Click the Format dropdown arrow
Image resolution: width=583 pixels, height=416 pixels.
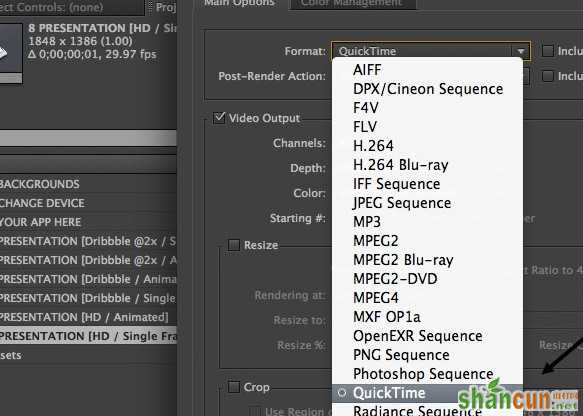point(521,51)
